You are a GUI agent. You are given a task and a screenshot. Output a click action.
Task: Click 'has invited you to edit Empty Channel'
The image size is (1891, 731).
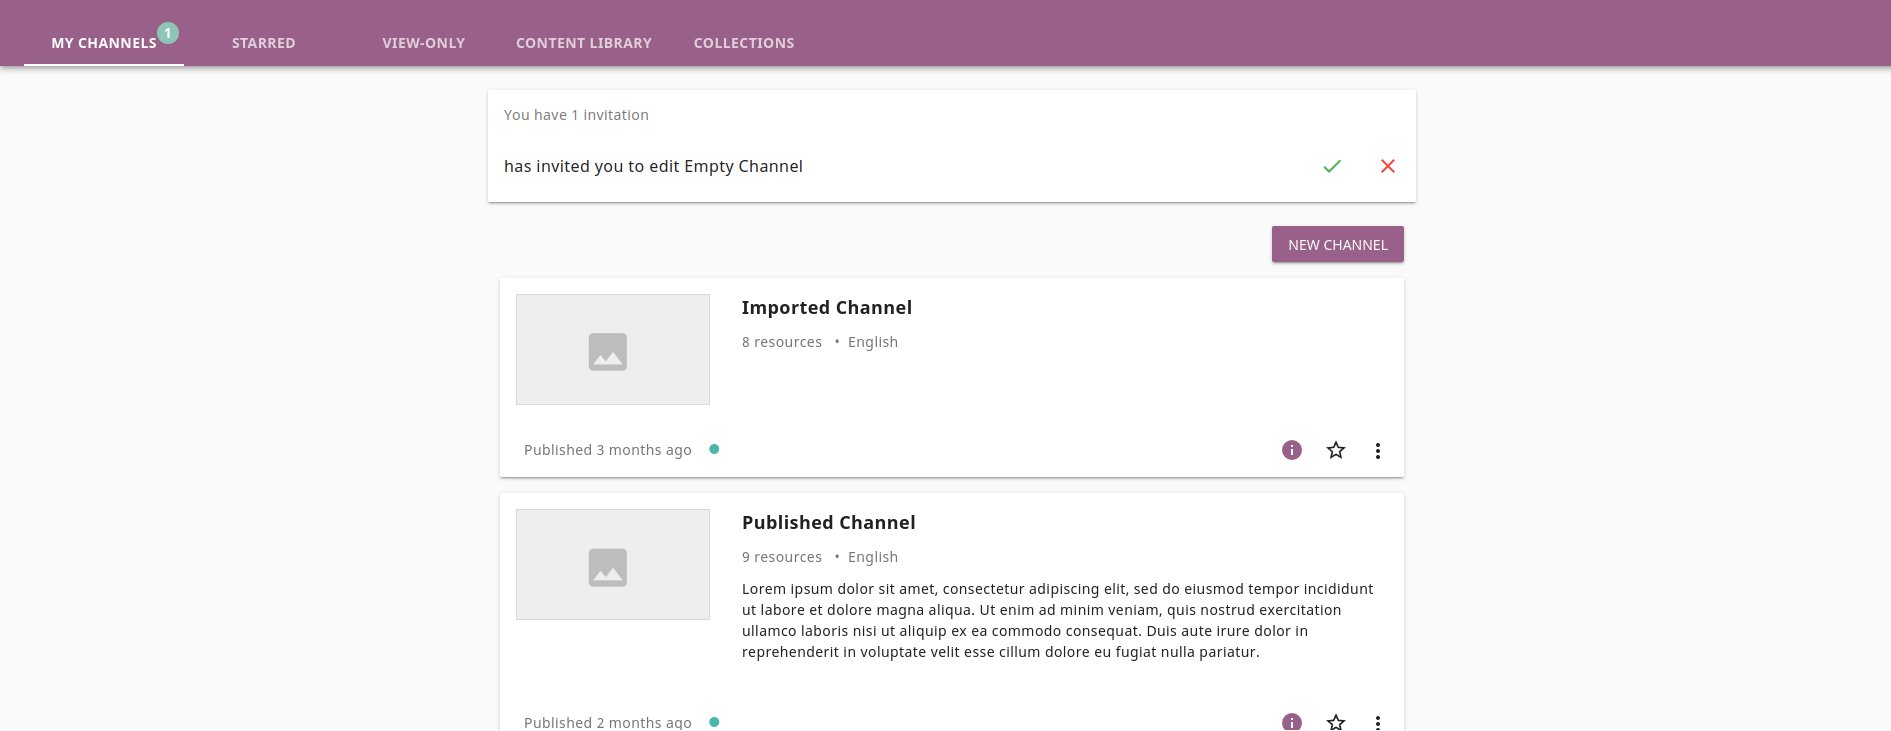(653, 166)
